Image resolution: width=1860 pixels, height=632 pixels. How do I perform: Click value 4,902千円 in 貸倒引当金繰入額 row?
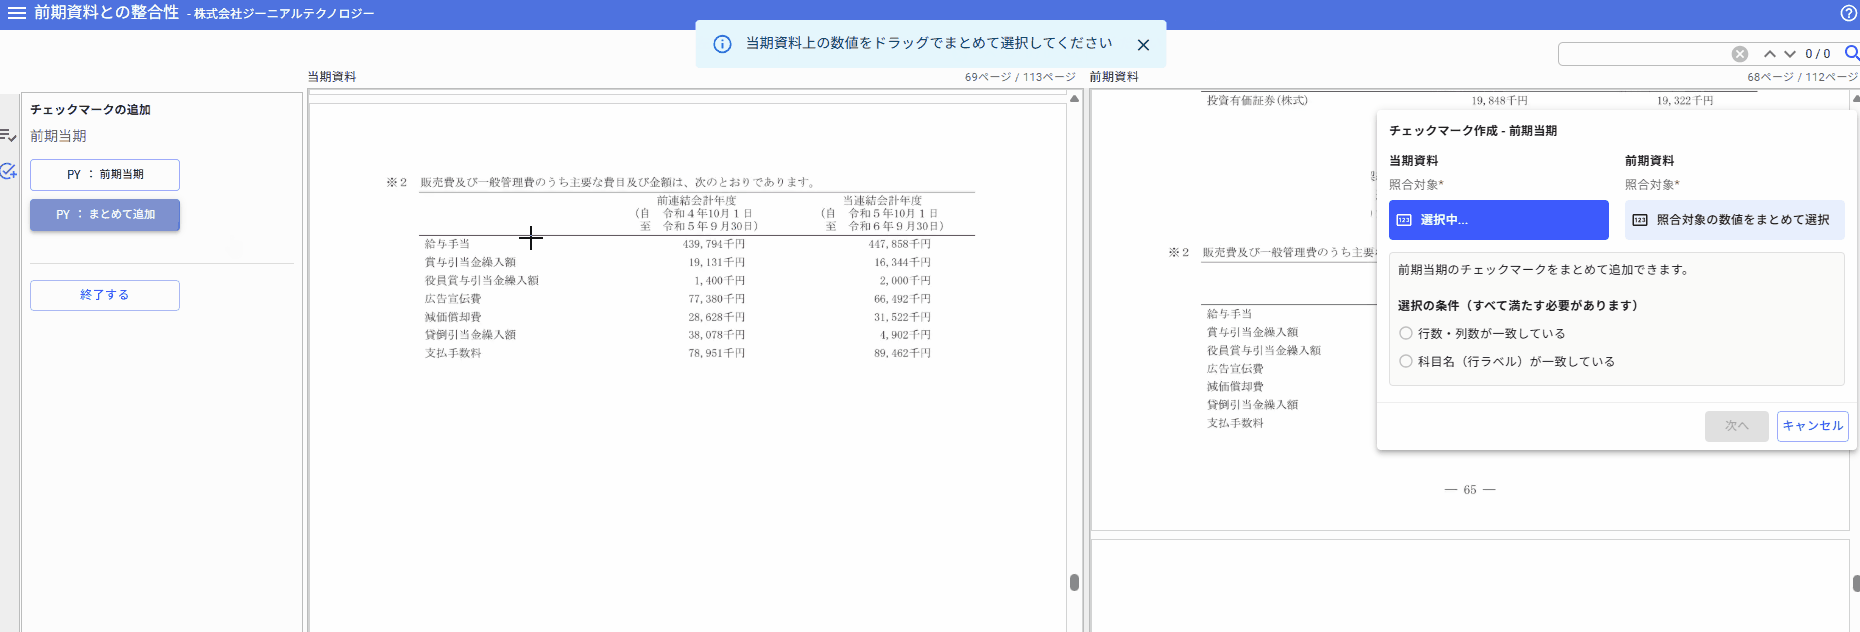pyautogui.click(x=905, y=334)
